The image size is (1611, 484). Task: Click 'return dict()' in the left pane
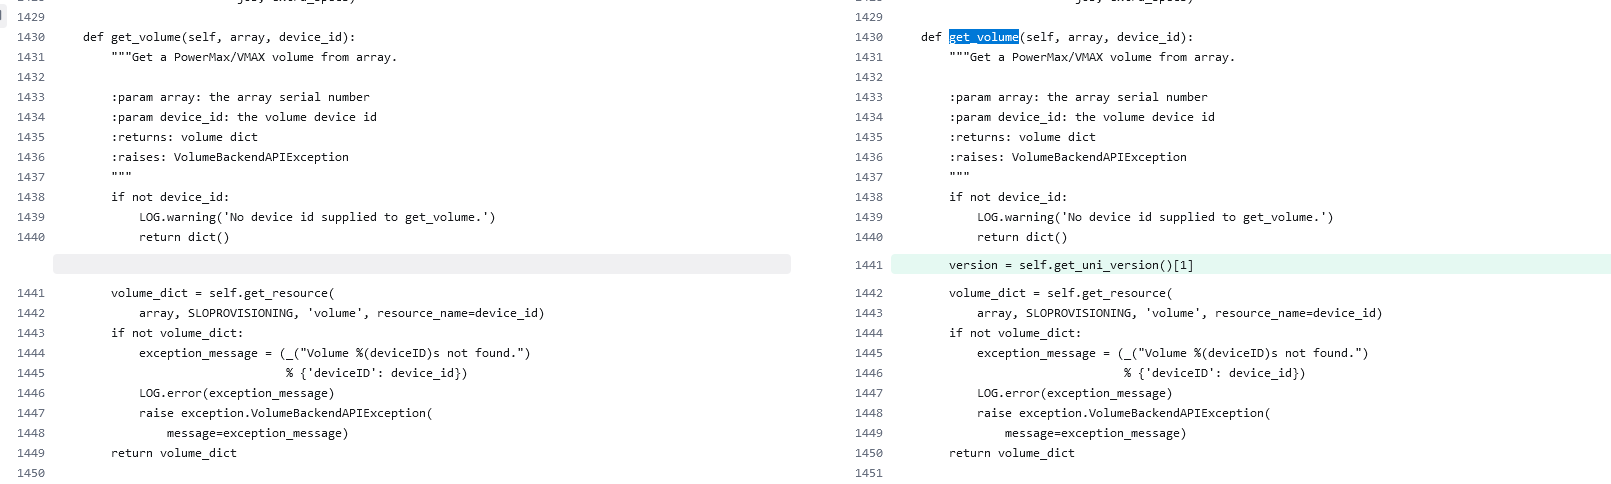184,237
